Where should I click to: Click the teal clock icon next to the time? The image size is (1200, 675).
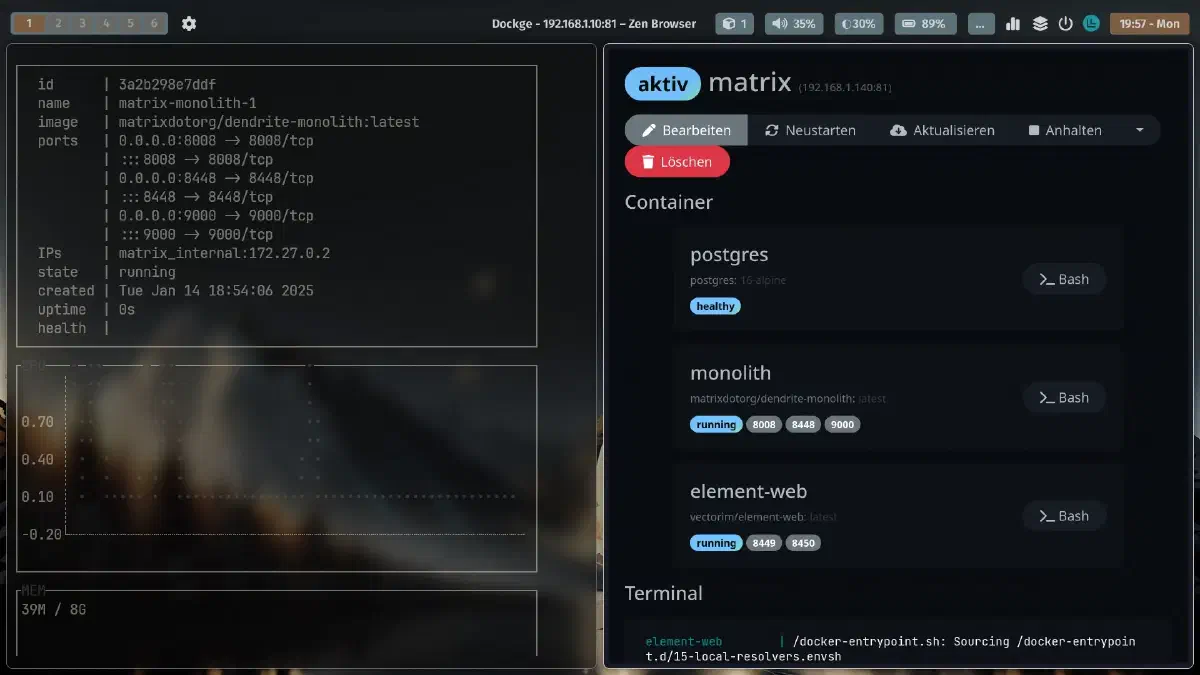[x=1091, y=23]
